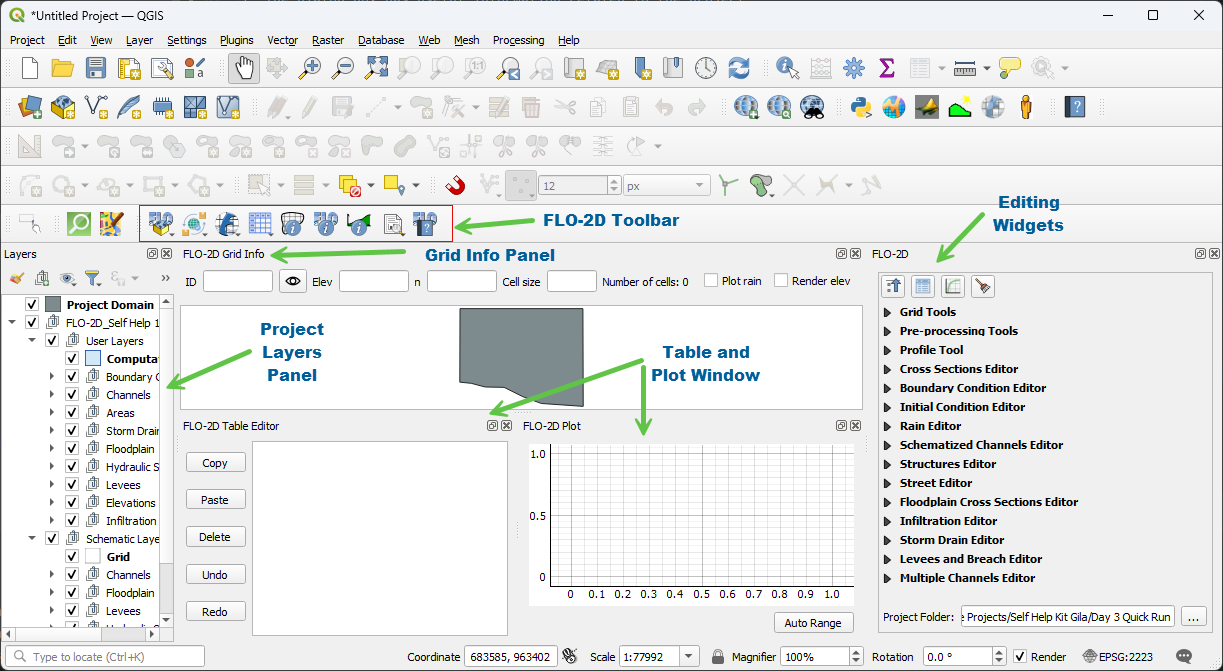Expand the Storm Drain Editor section

[x=887, y=540]
